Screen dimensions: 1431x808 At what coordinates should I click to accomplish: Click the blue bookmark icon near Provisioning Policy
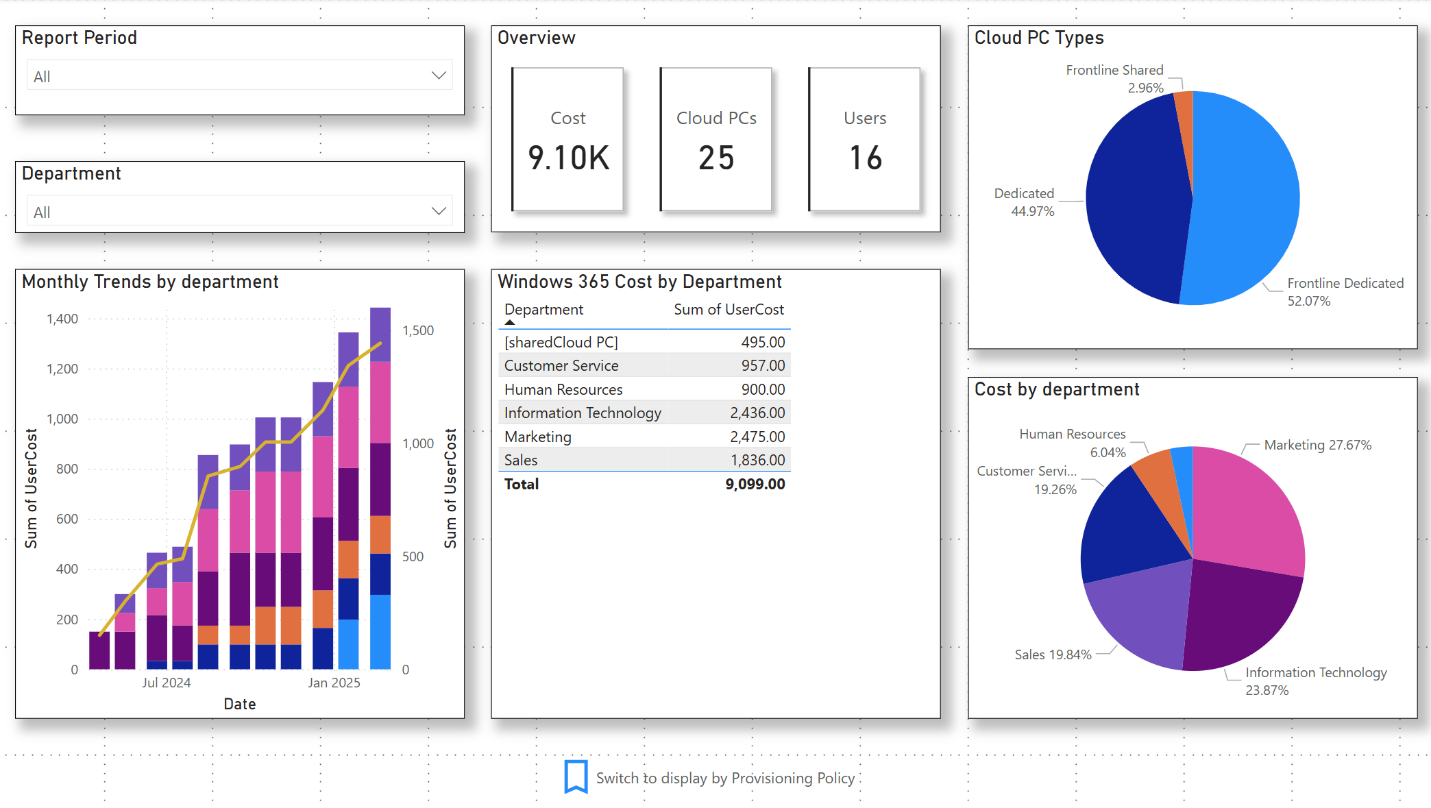pyautogui.click(x=576, y=777)
